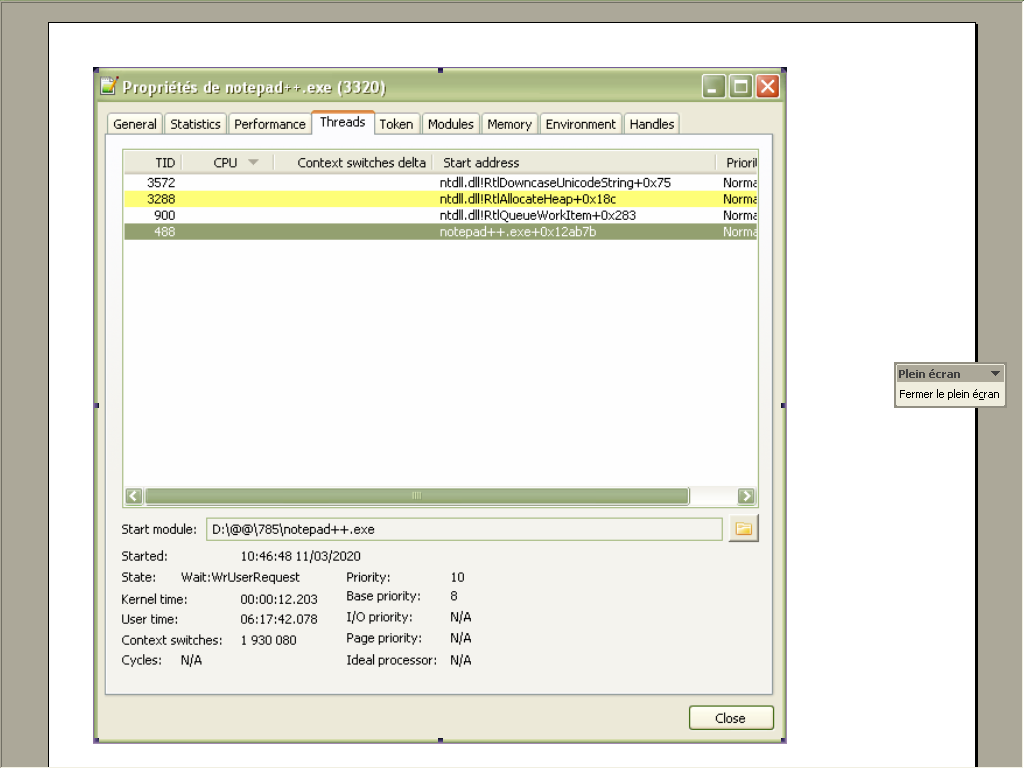Click the horizontal scrollbar thumb of the thread list

(417, 496)
